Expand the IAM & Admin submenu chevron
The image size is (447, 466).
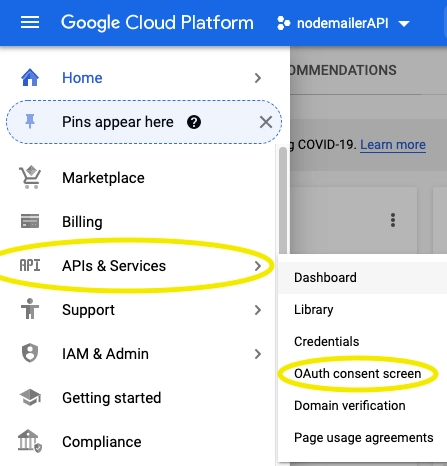click(257, 354)
